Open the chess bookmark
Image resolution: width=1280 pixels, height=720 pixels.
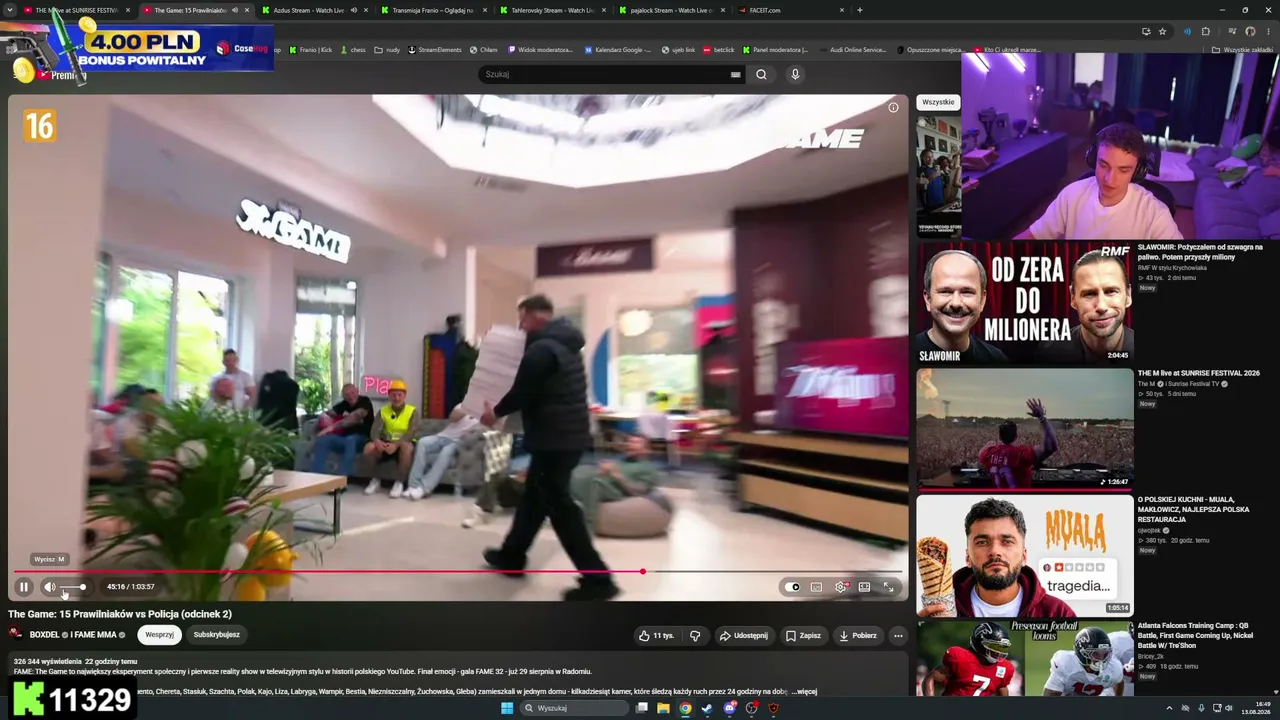click(353, 49)
